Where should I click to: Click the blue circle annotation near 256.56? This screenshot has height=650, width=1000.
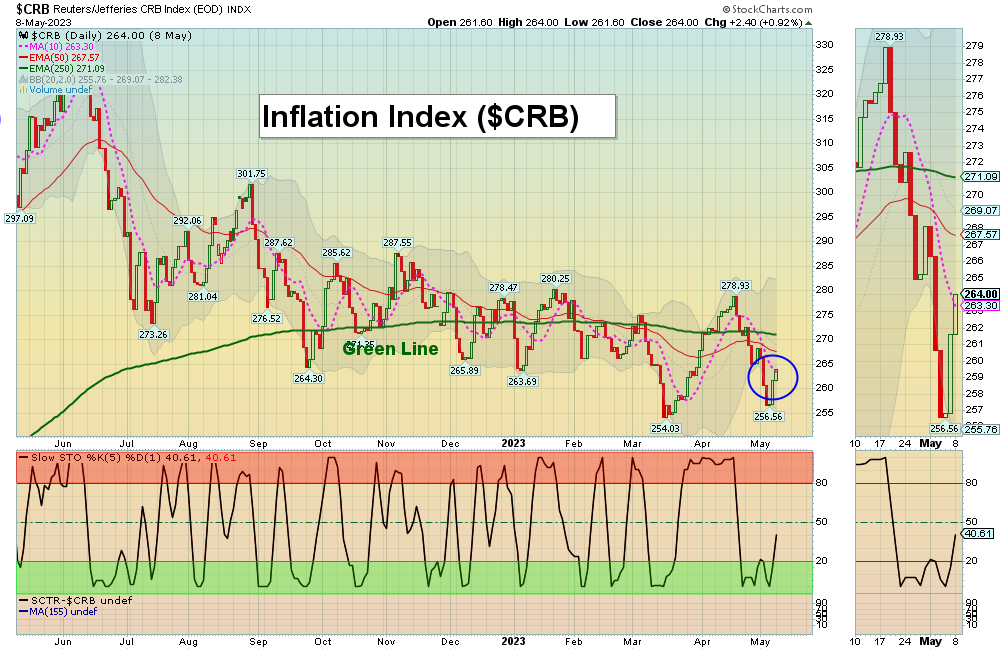773,378
